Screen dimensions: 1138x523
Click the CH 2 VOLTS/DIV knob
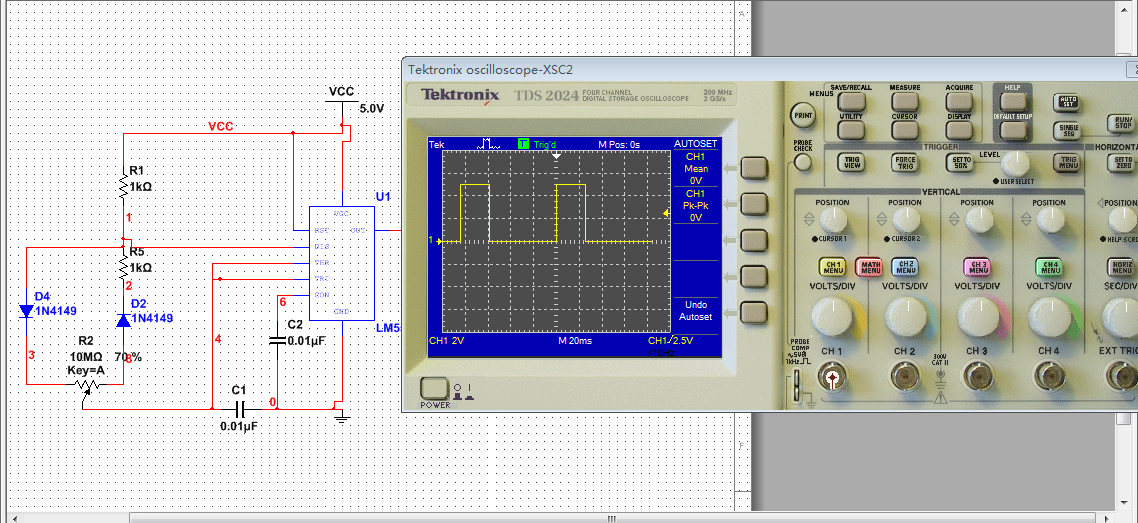[904, 316]
